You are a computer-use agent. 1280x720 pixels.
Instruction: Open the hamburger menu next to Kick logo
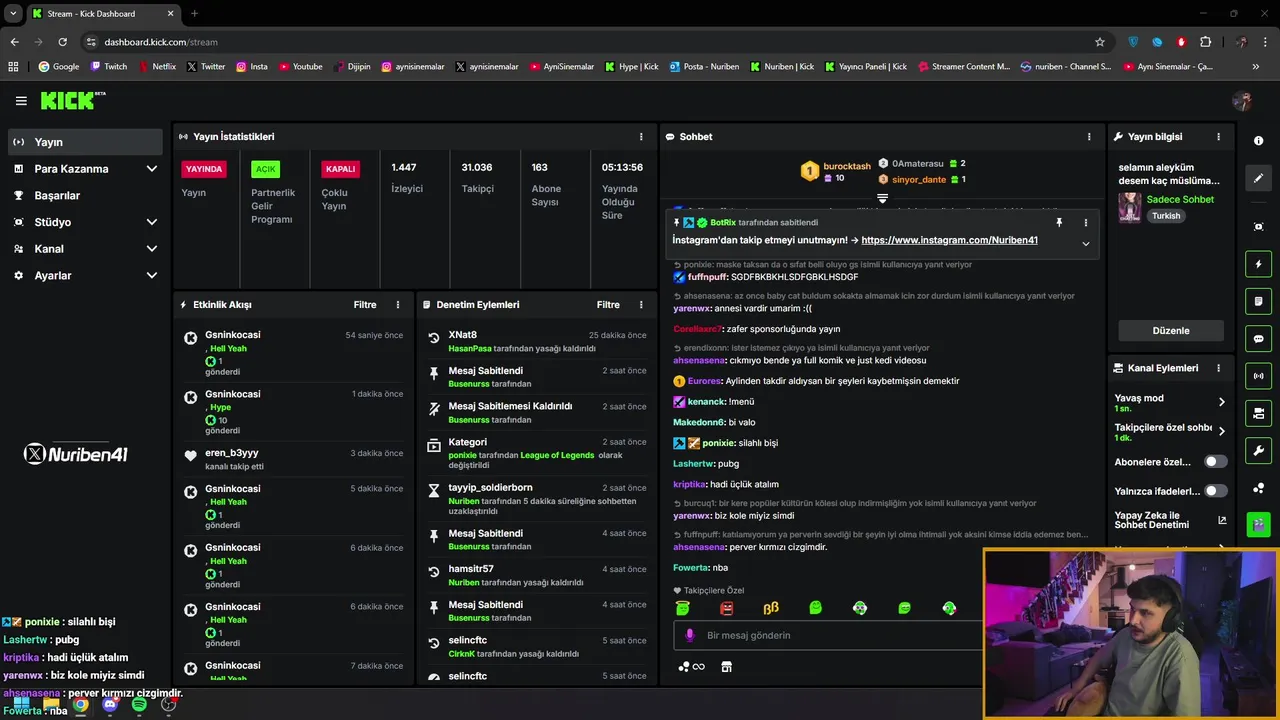pyautogui.click(x=21, y=101)
